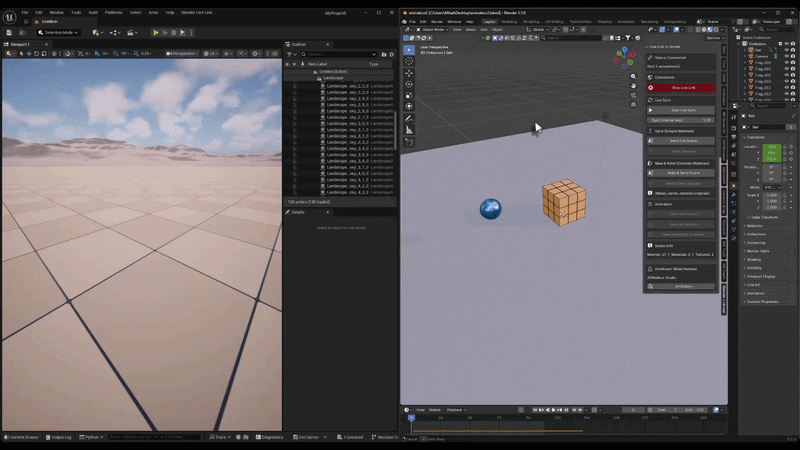Viewport: 800px width, 450px height.
Task: Open the Unreal Outliner settings gear
Action: [391, 54]
